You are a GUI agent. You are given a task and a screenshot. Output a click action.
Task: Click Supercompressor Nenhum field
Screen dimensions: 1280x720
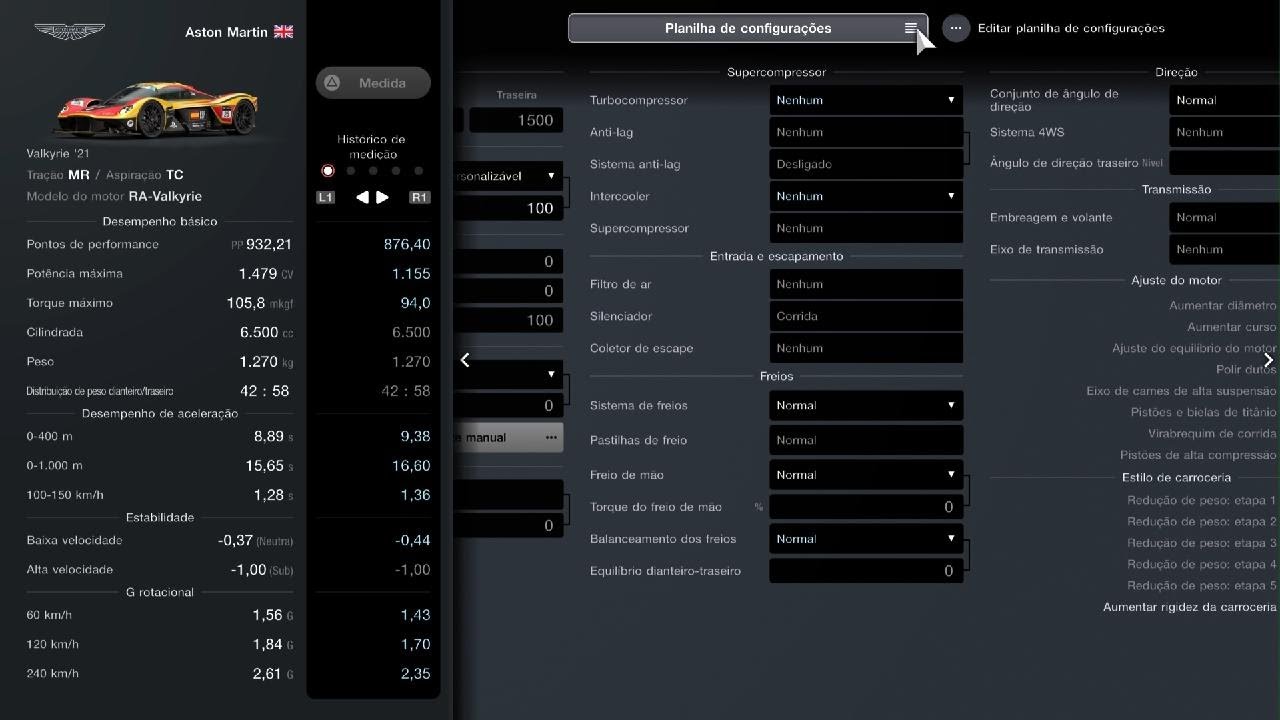click(x=866, y=228)
